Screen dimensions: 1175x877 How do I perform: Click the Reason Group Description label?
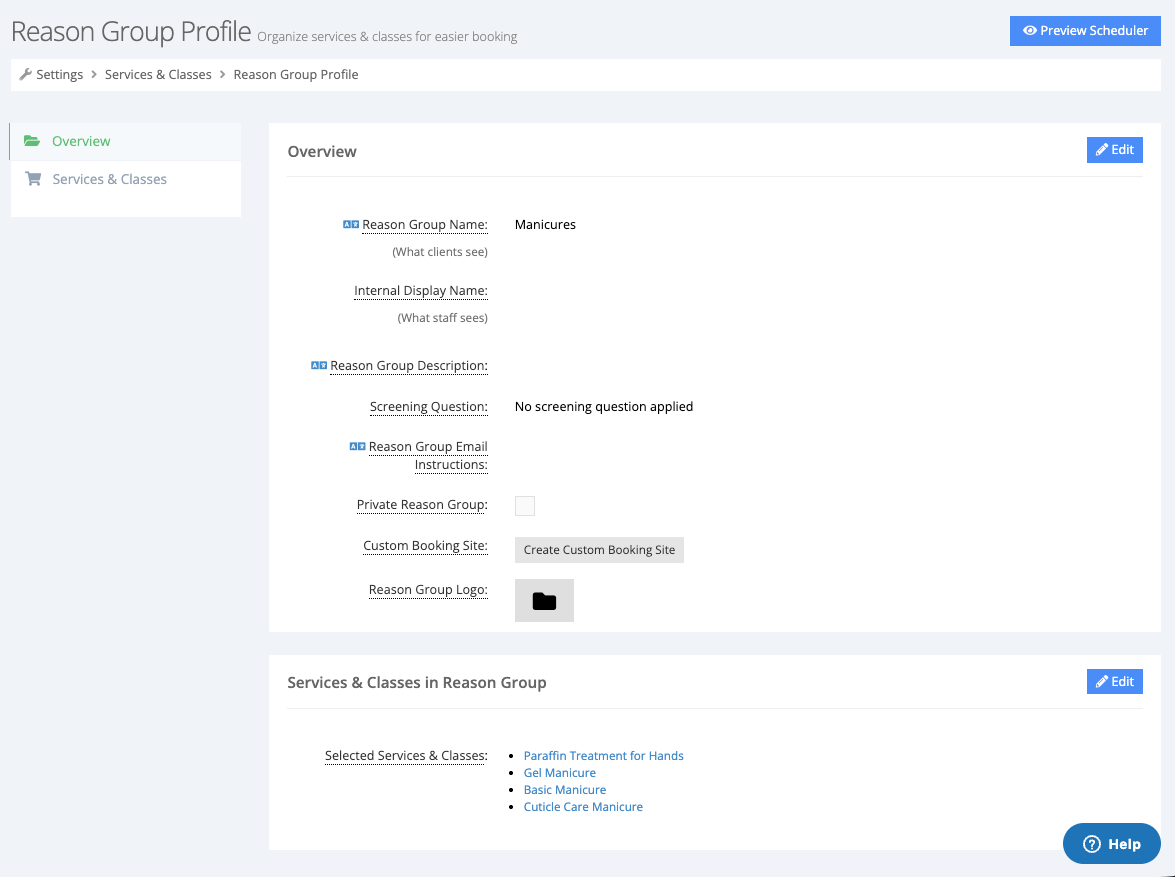[x=408, y=366]
